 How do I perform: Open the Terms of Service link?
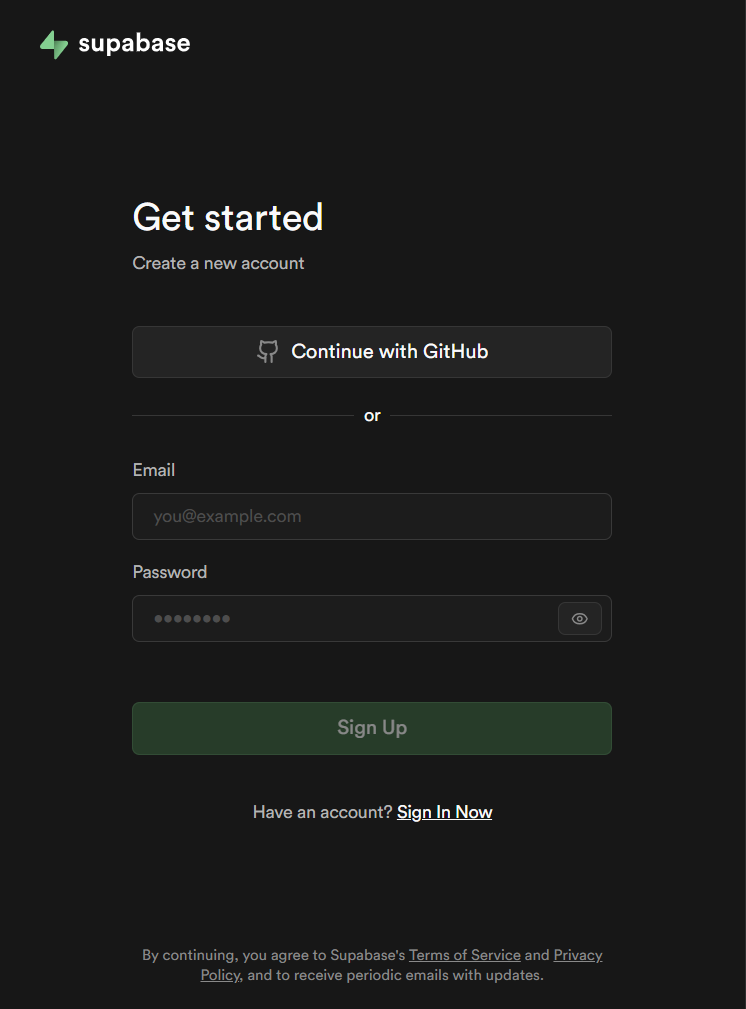464,955
